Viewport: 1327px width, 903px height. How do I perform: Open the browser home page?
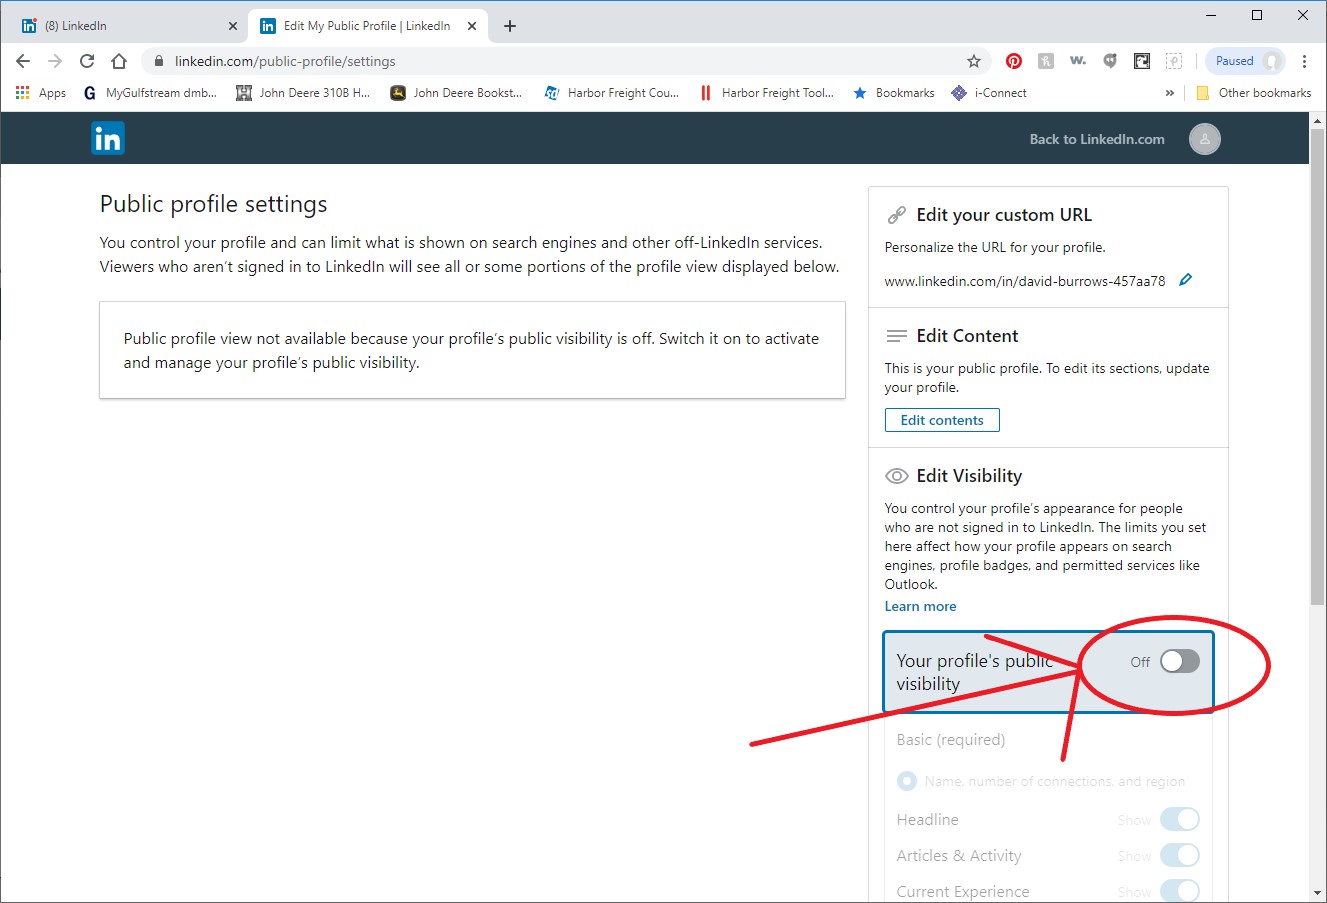point(119,61)
